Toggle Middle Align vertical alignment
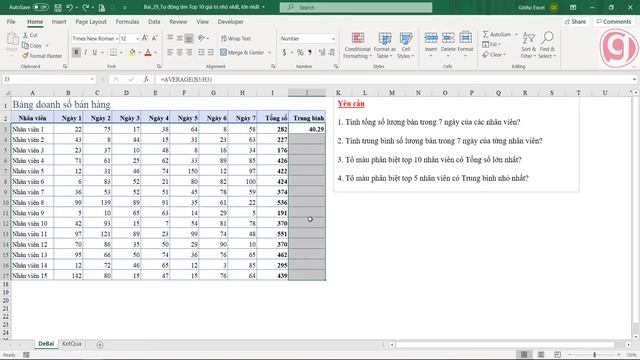The width and height of the screenshot is (640, 360). click(180, 38)
